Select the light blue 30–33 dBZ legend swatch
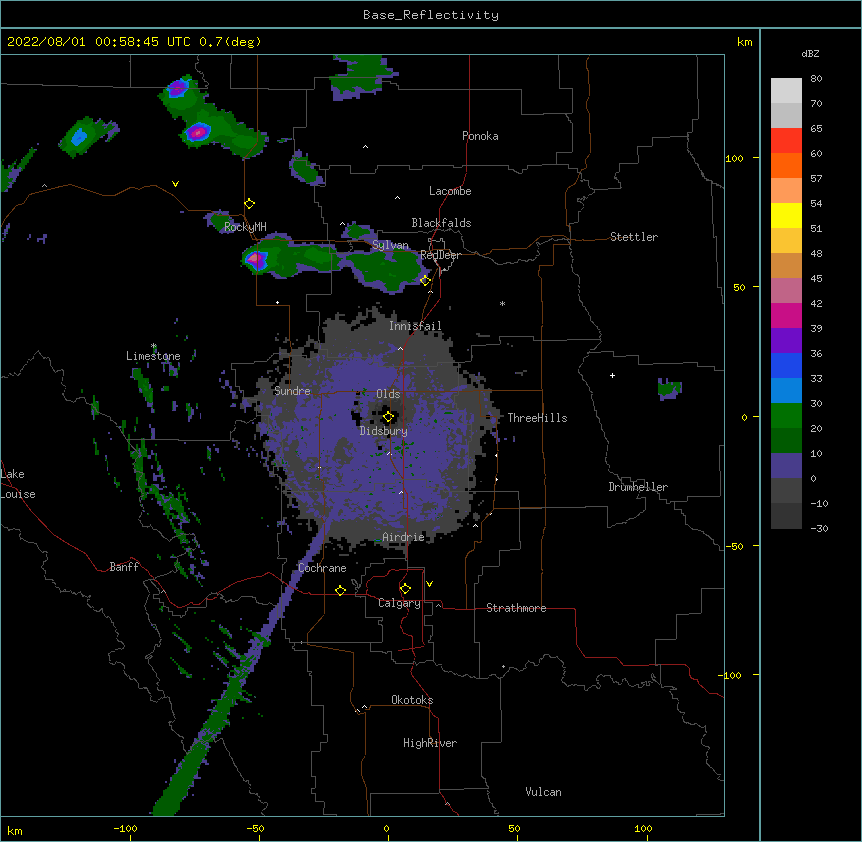 (786, 391)
